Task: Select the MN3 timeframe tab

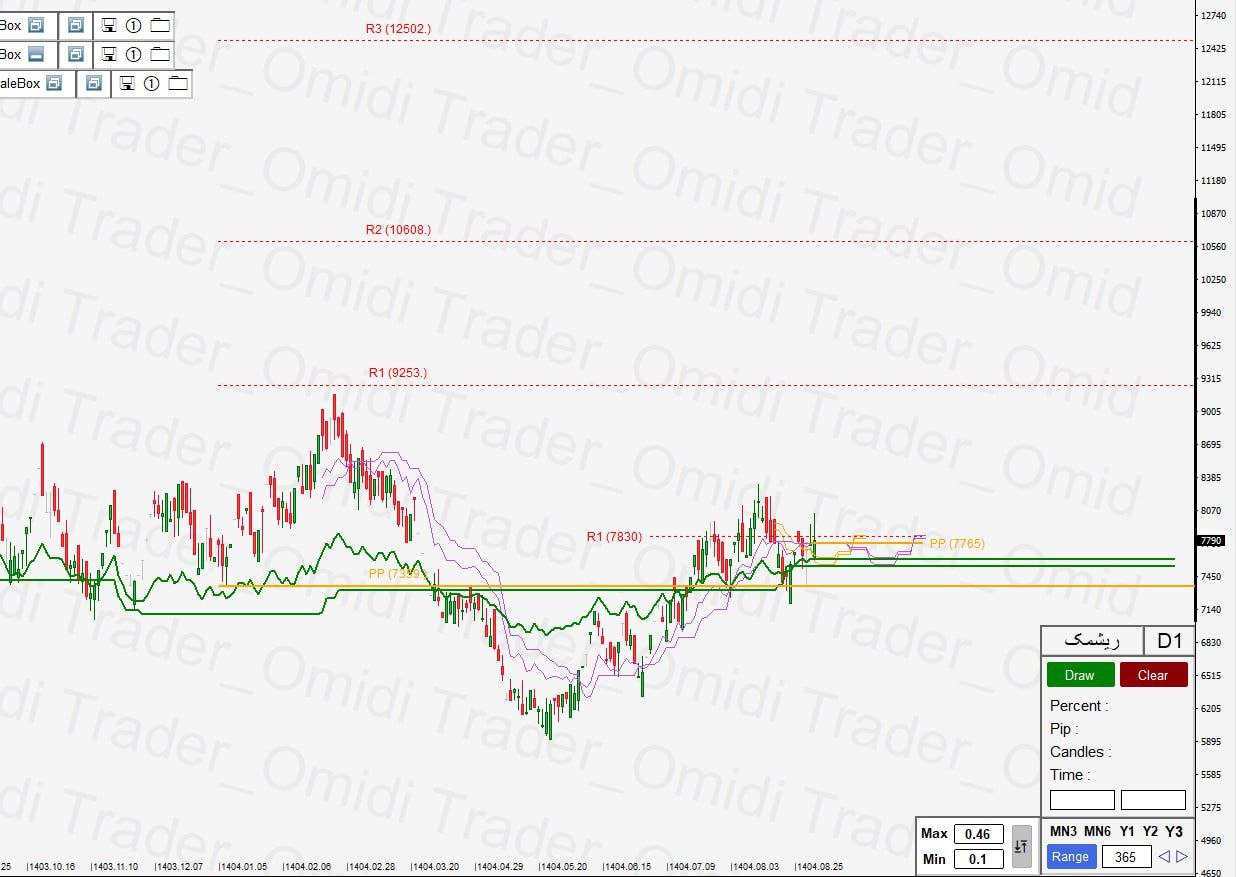Action: click(1066, 831)
